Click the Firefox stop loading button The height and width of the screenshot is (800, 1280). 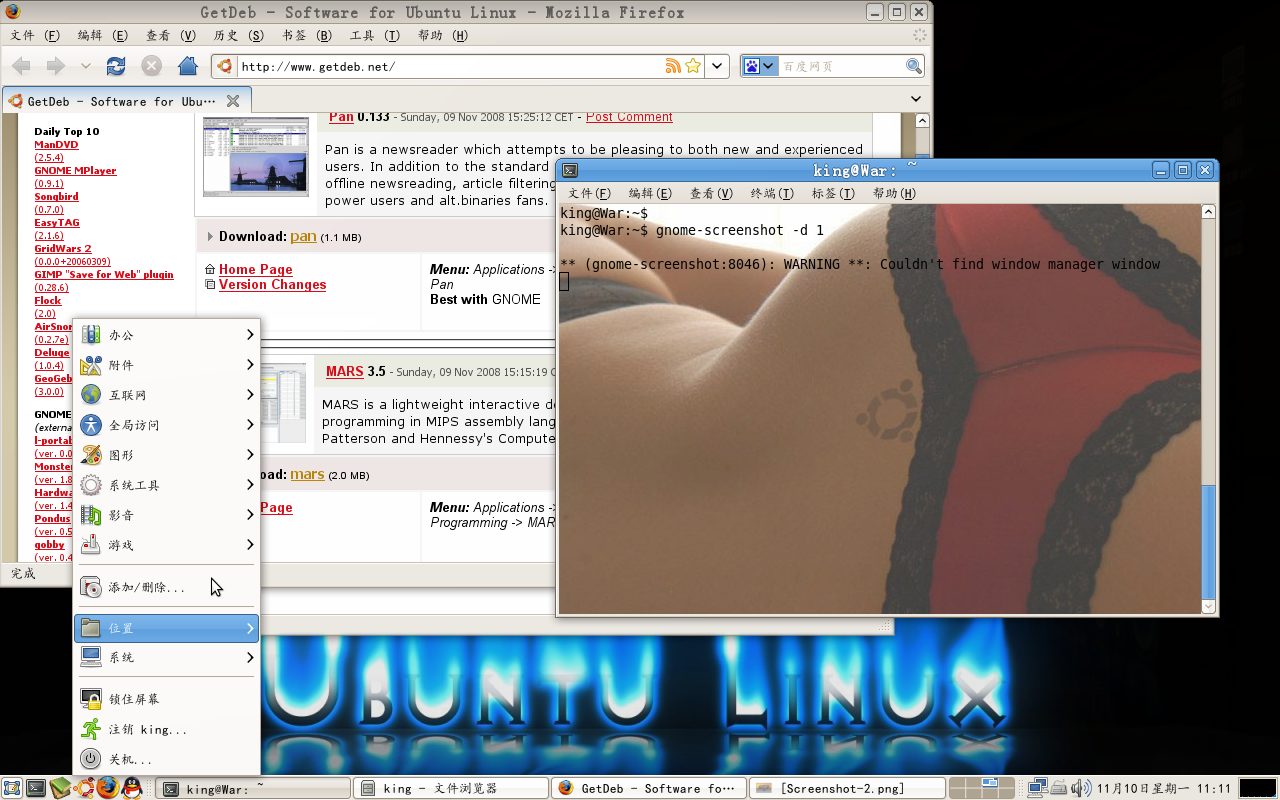coord(151,66)
